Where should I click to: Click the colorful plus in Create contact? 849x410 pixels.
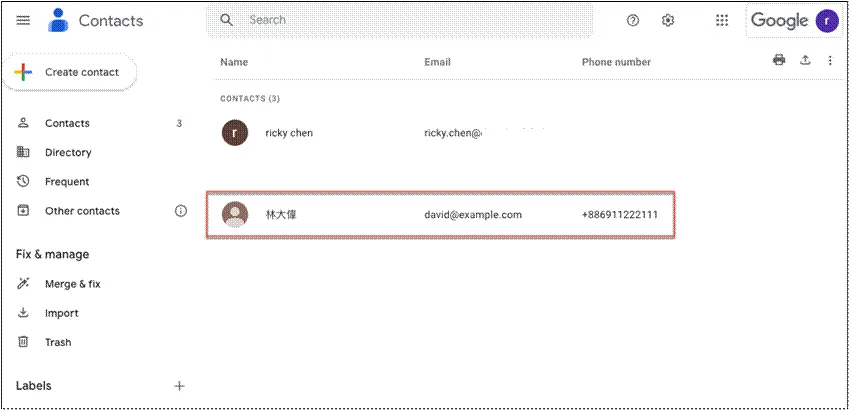23,72
